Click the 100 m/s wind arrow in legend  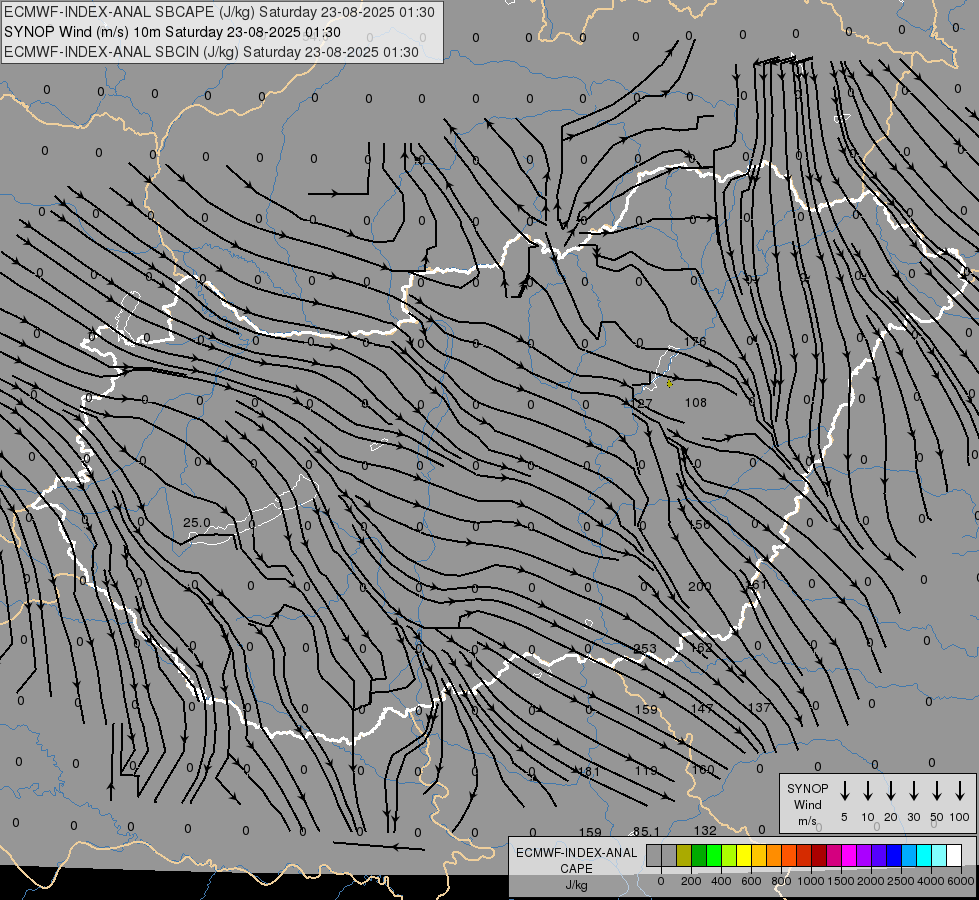point(960,791)
